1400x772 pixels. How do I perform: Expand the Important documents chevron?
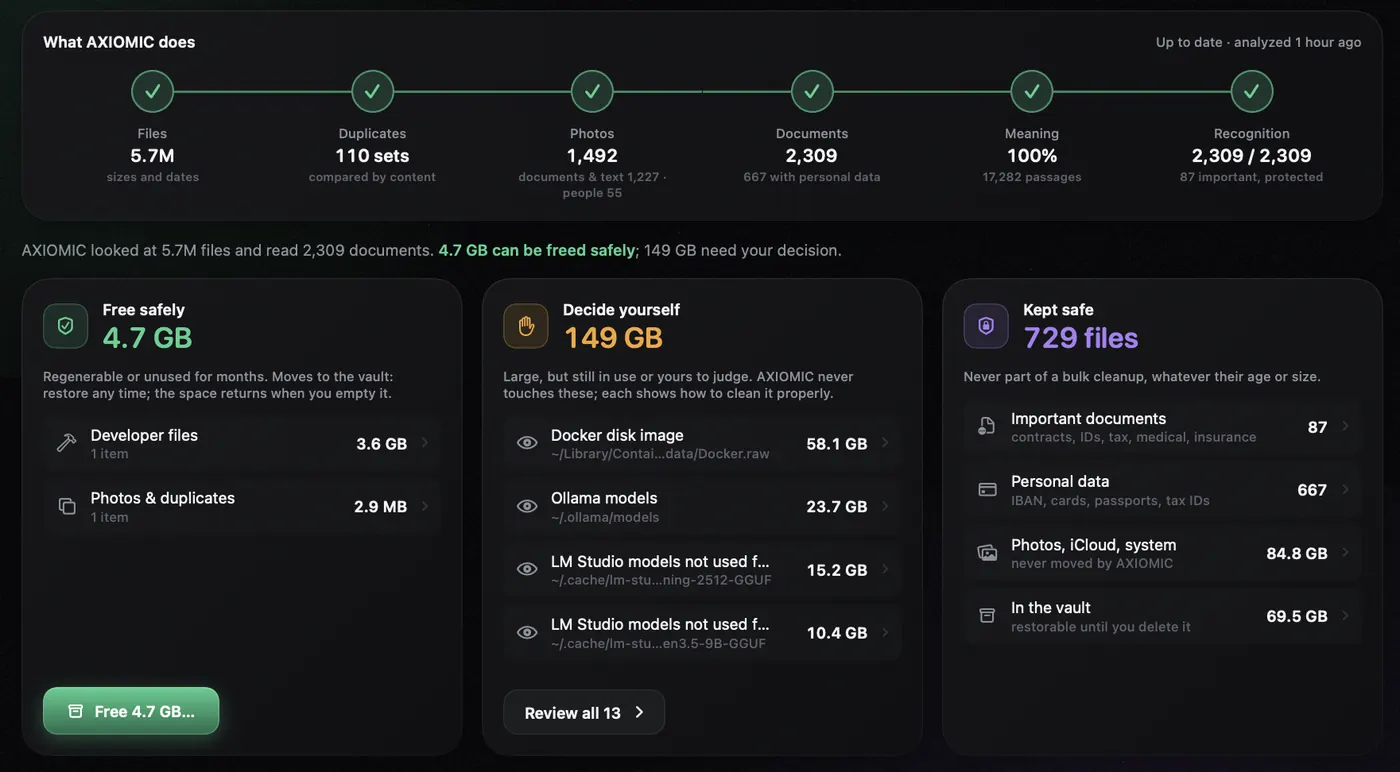[x=1345, y=427]
